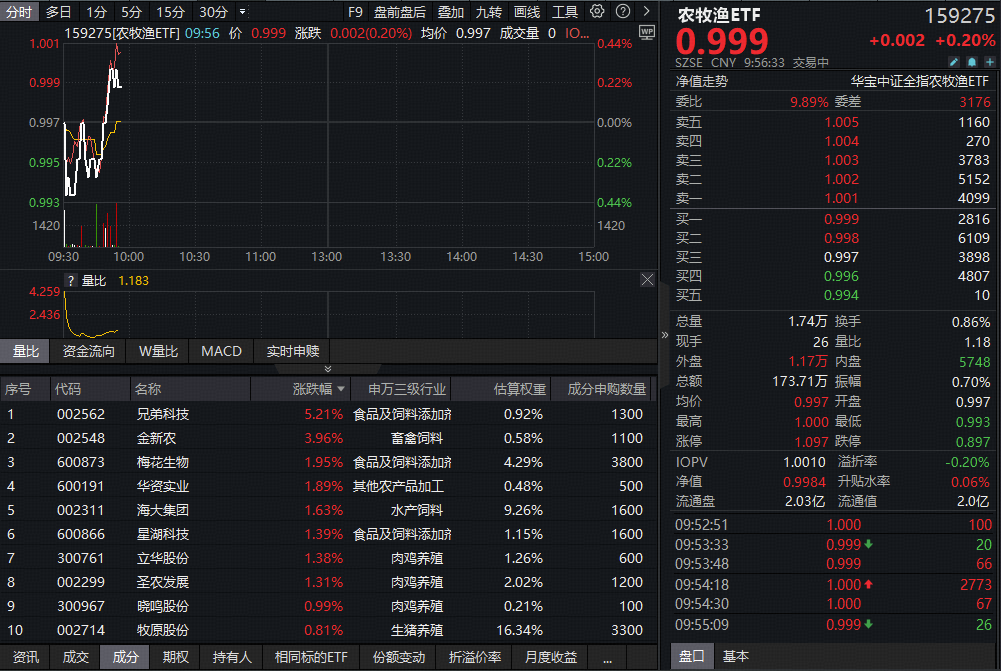Image resolution: width=1001 pixels, height=671 pixels.
Task: Toggle the 叠加 overlay option
Action: tap(451, 12)
